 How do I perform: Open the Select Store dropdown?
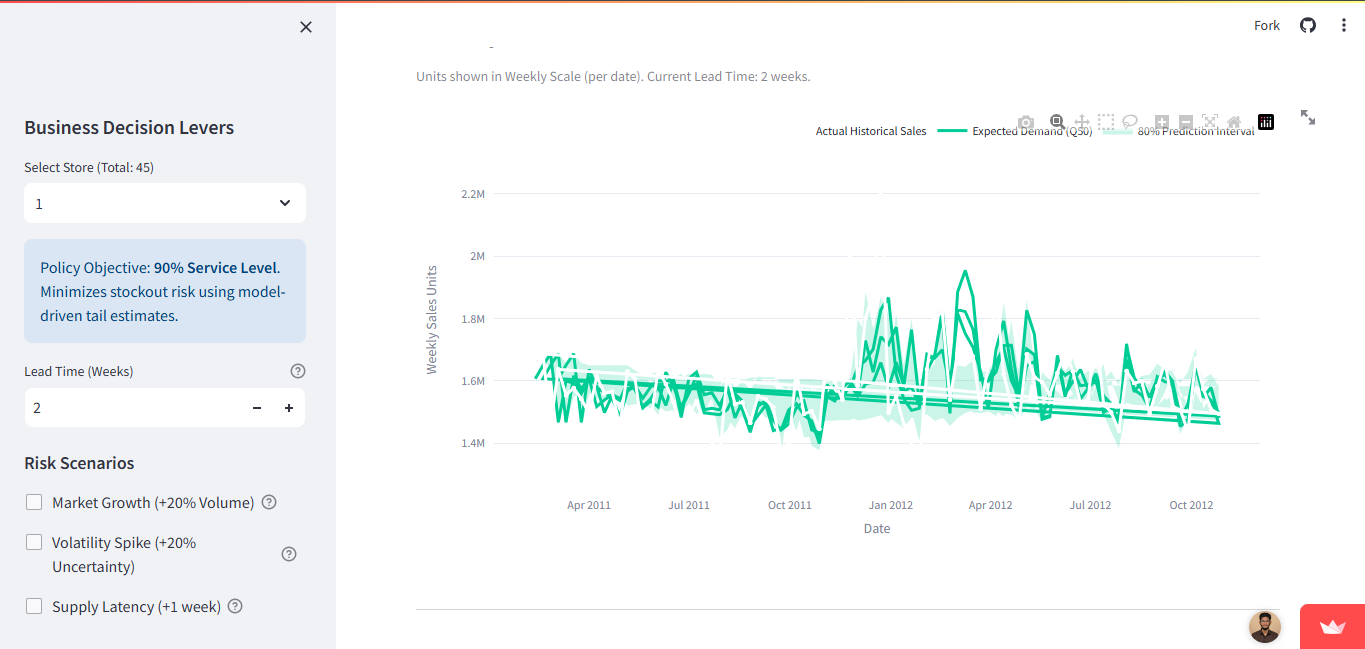[165, 203]
